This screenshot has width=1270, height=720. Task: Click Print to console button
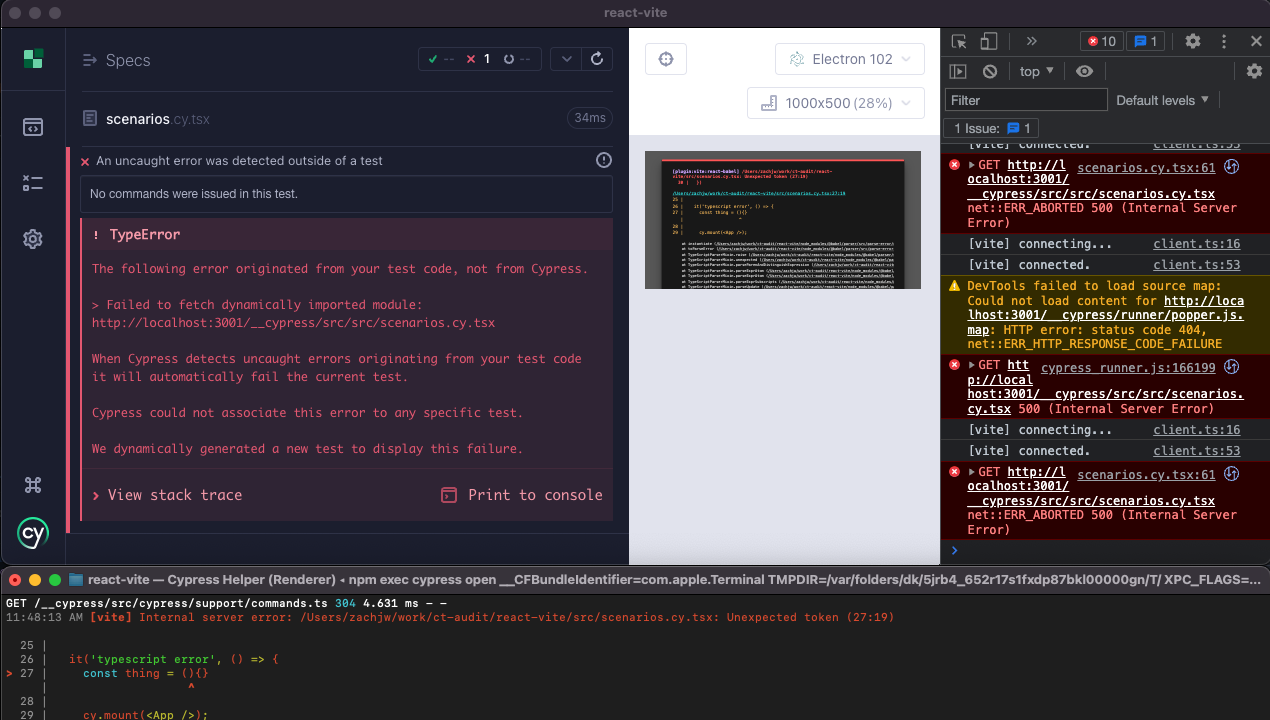pyautogui.click(x=522, y=495)
